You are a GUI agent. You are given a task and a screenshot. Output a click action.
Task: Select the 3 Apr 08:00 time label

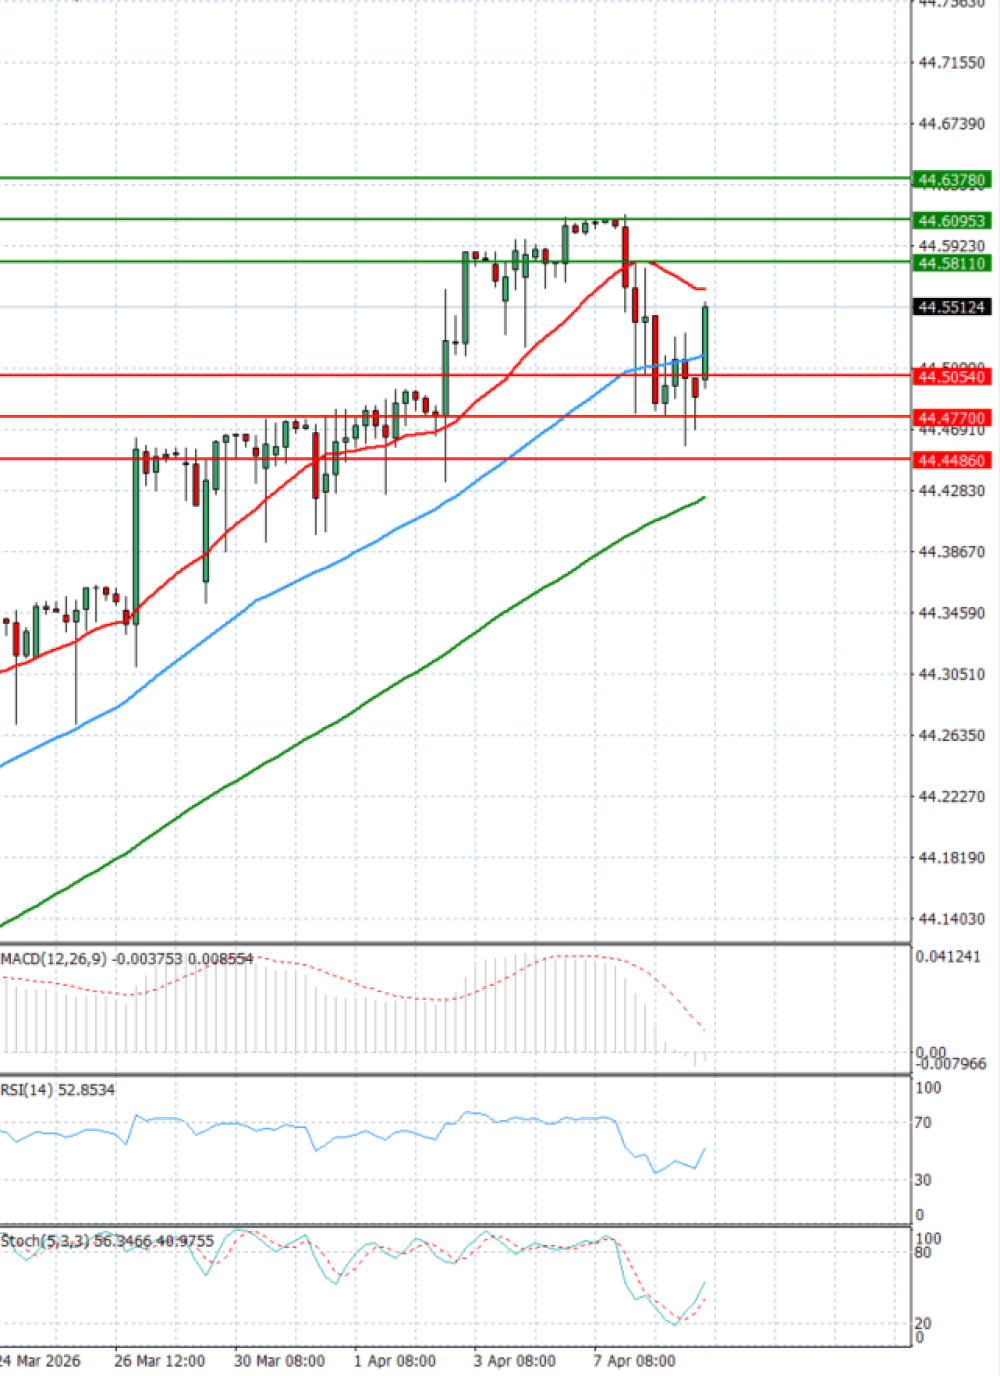point(515,1361)
